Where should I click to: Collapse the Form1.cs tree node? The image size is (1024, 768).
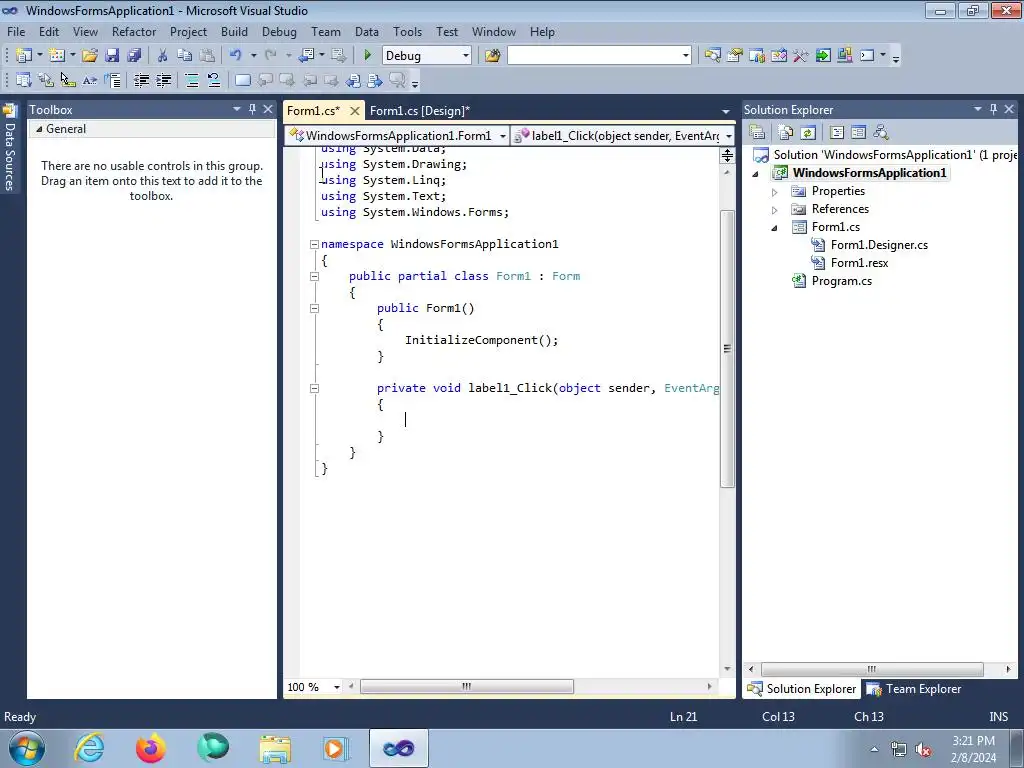click(775, 228)
